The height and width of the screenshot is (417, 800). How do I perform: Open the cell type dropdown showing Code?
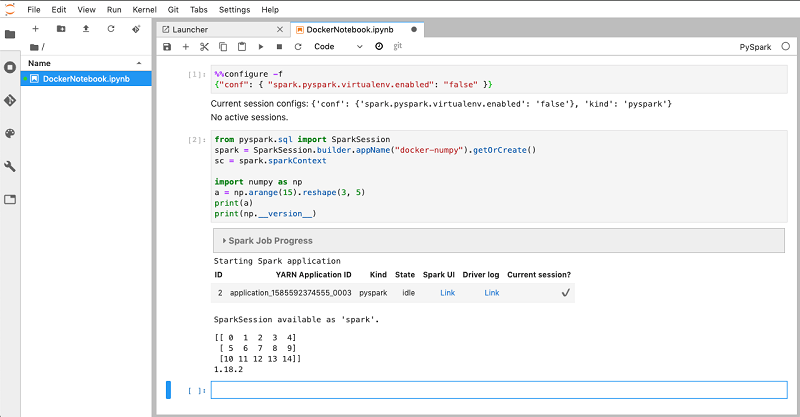337,47
